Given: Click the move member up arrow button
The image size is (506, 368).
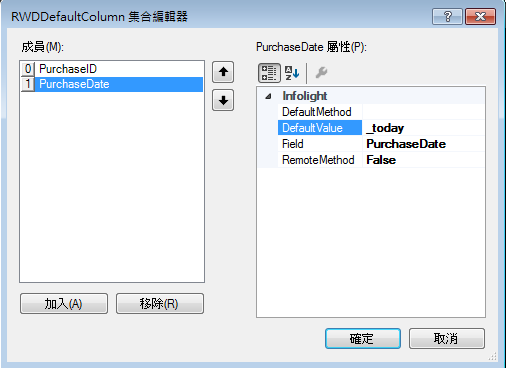Looking at the screenshot, I should pyautogui.click(x=223, y=72).
